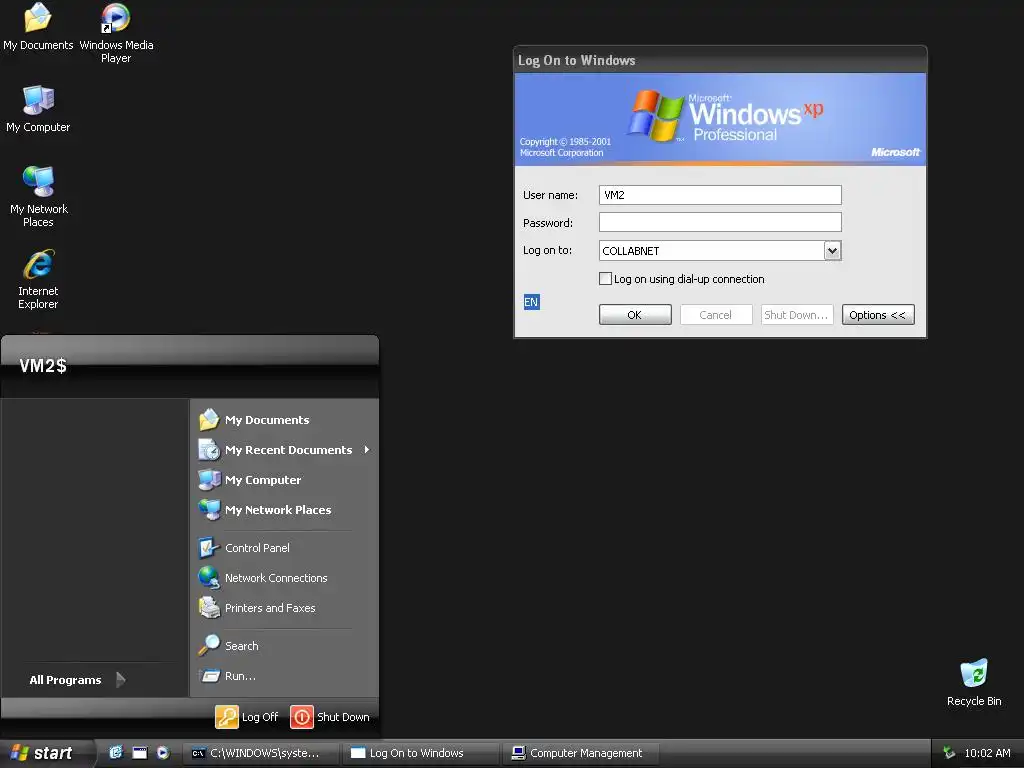Click Show Desktop quick launch icon
Screen dimensions: 1024x768
tap(140, 753)
